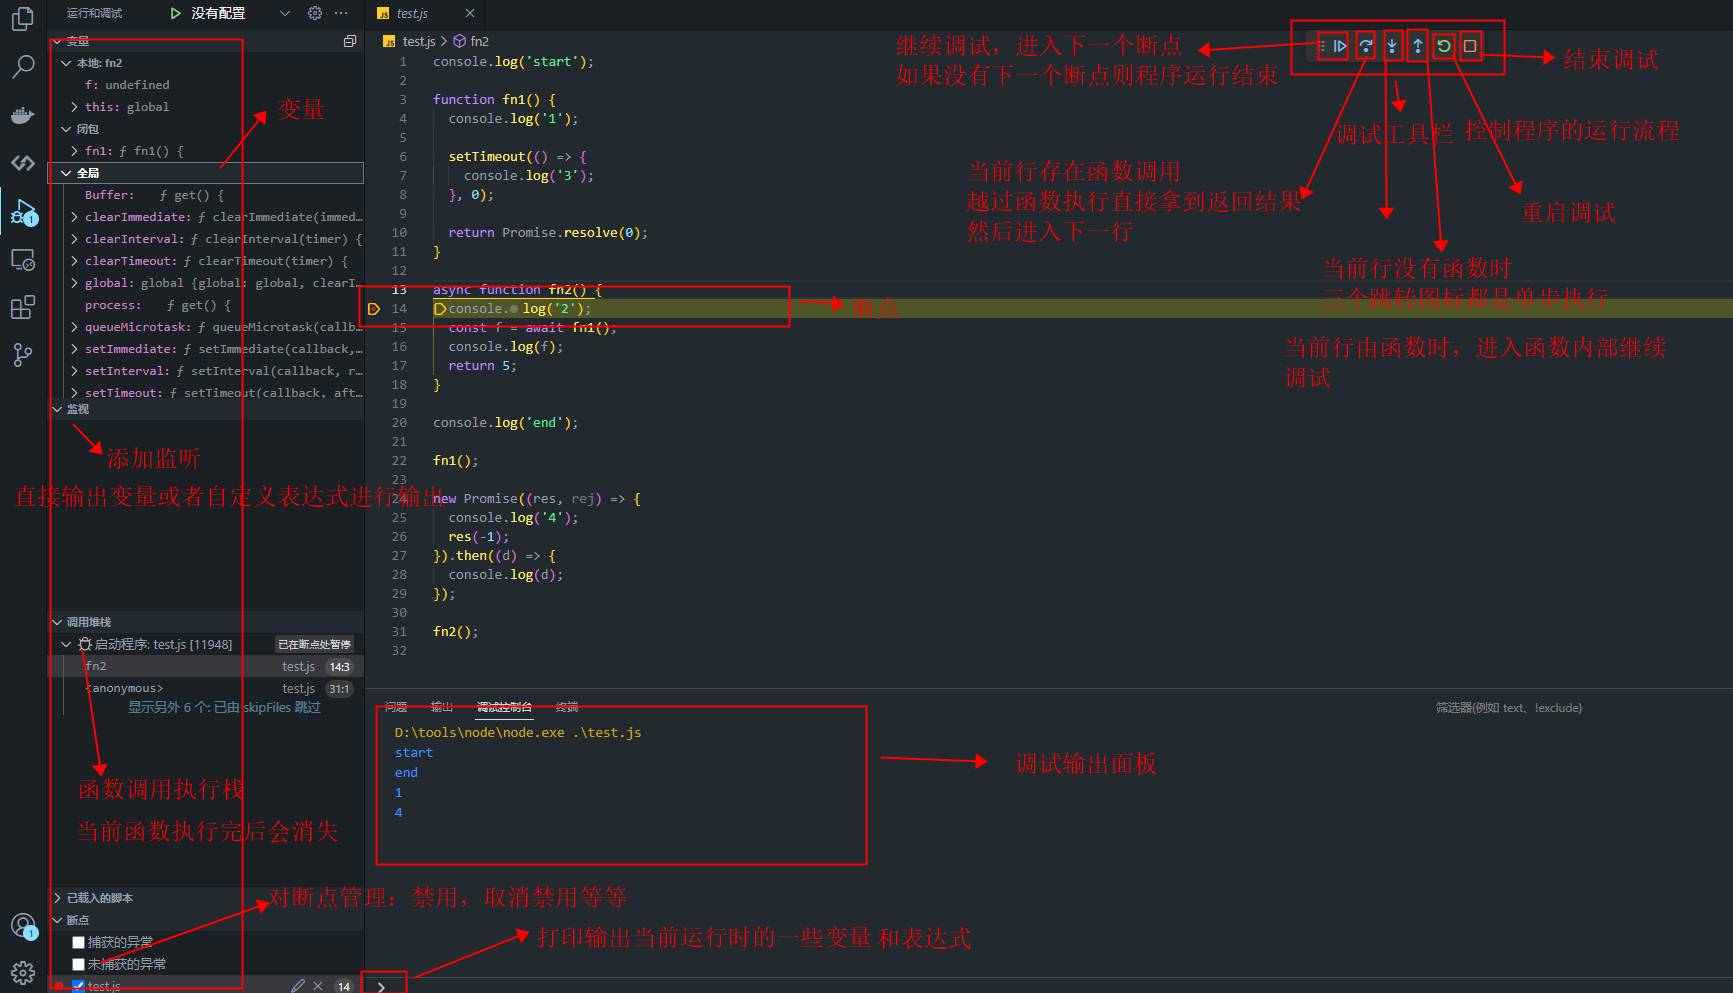Restart the debugging session
The image size is (1733, 993).
coord(1443,46)
